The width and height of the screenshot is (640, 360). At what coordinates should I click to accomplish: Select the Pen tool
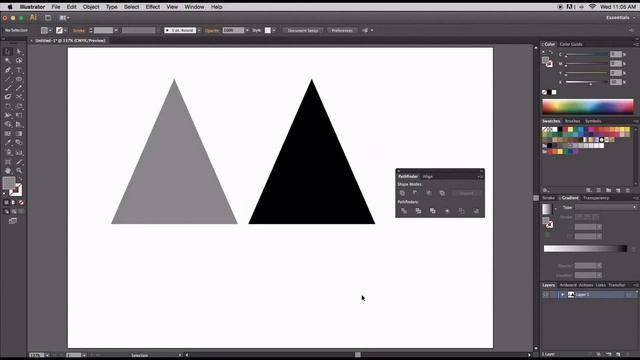[x=8, y=70]
